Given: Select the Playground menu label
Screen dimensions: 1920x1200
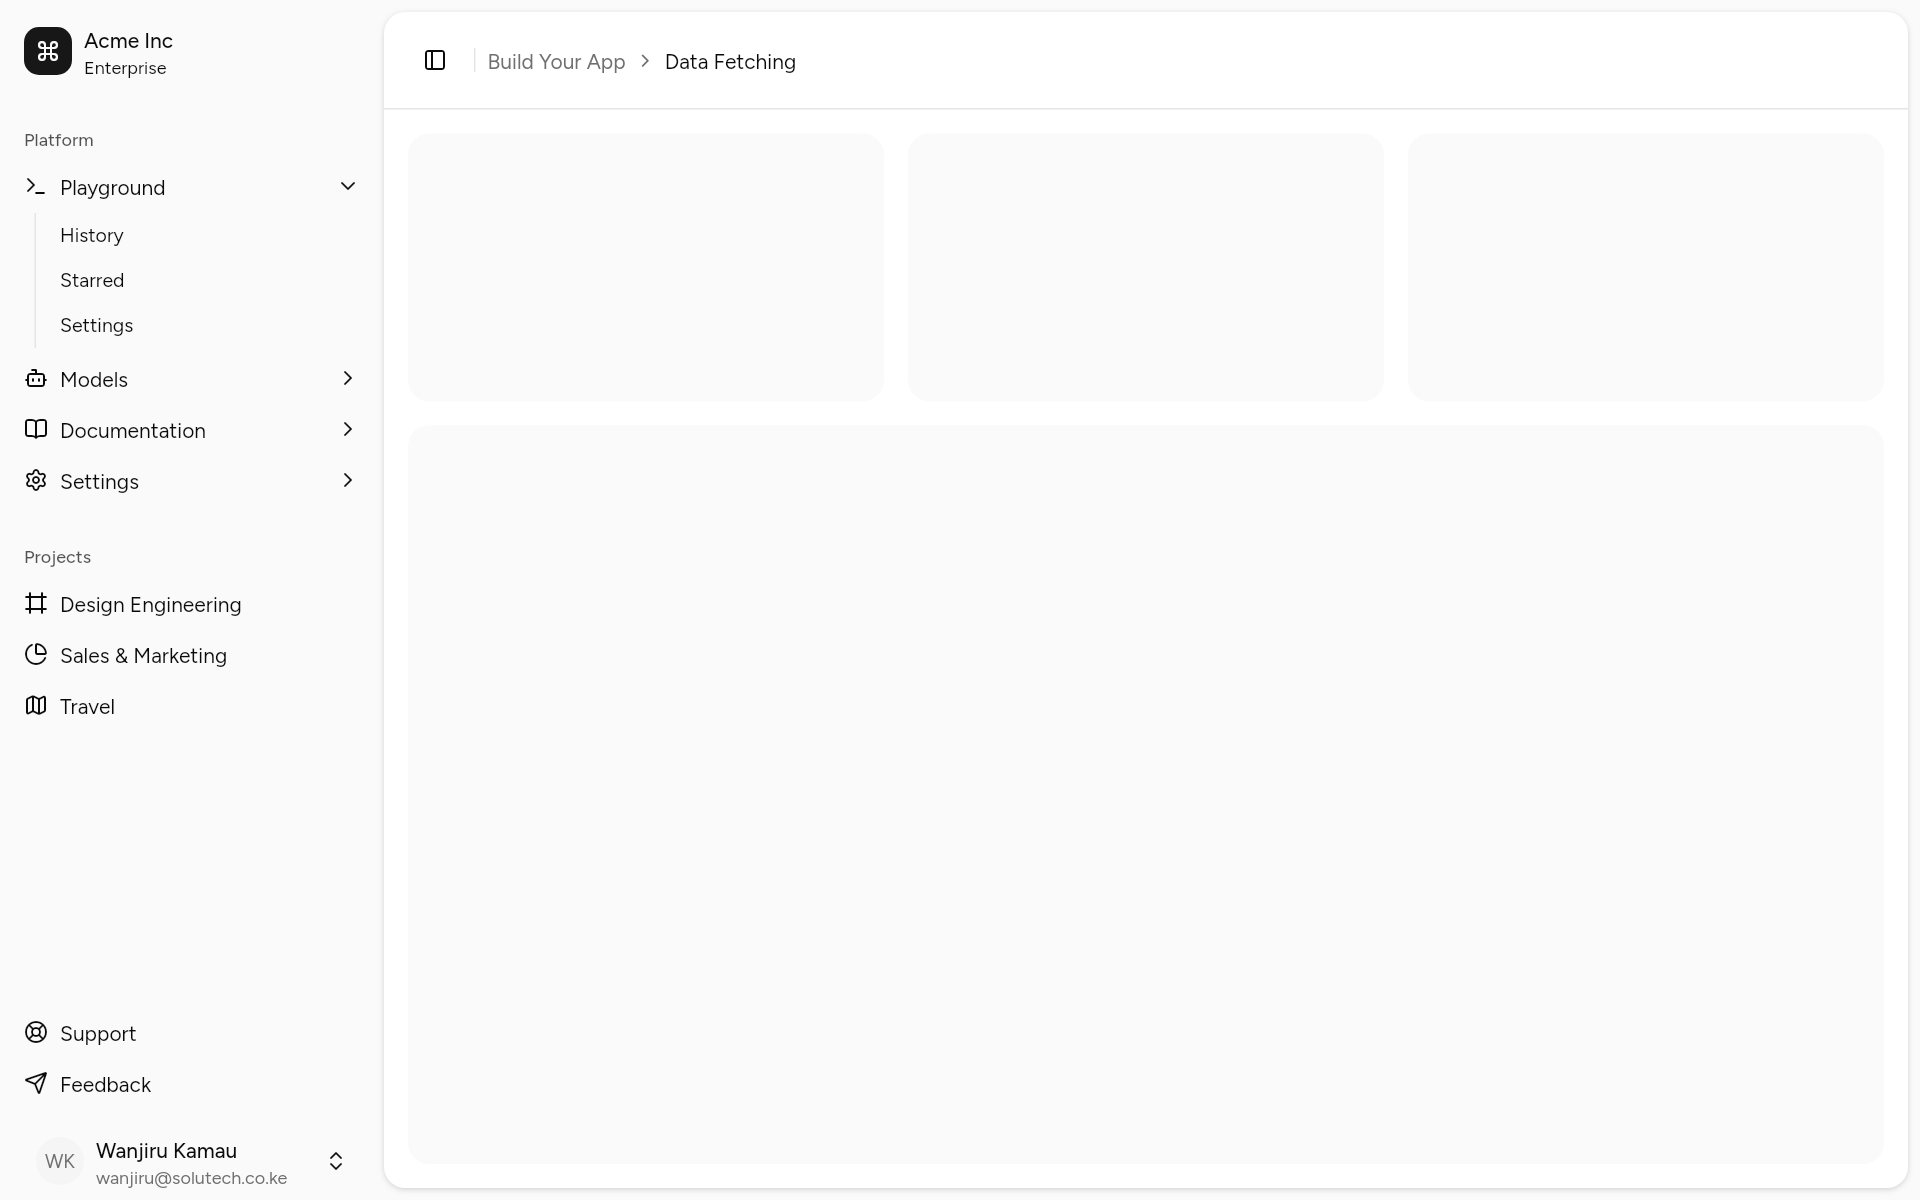Looking at the screenshot, I should pyautogui.click(x=113, y=188).
